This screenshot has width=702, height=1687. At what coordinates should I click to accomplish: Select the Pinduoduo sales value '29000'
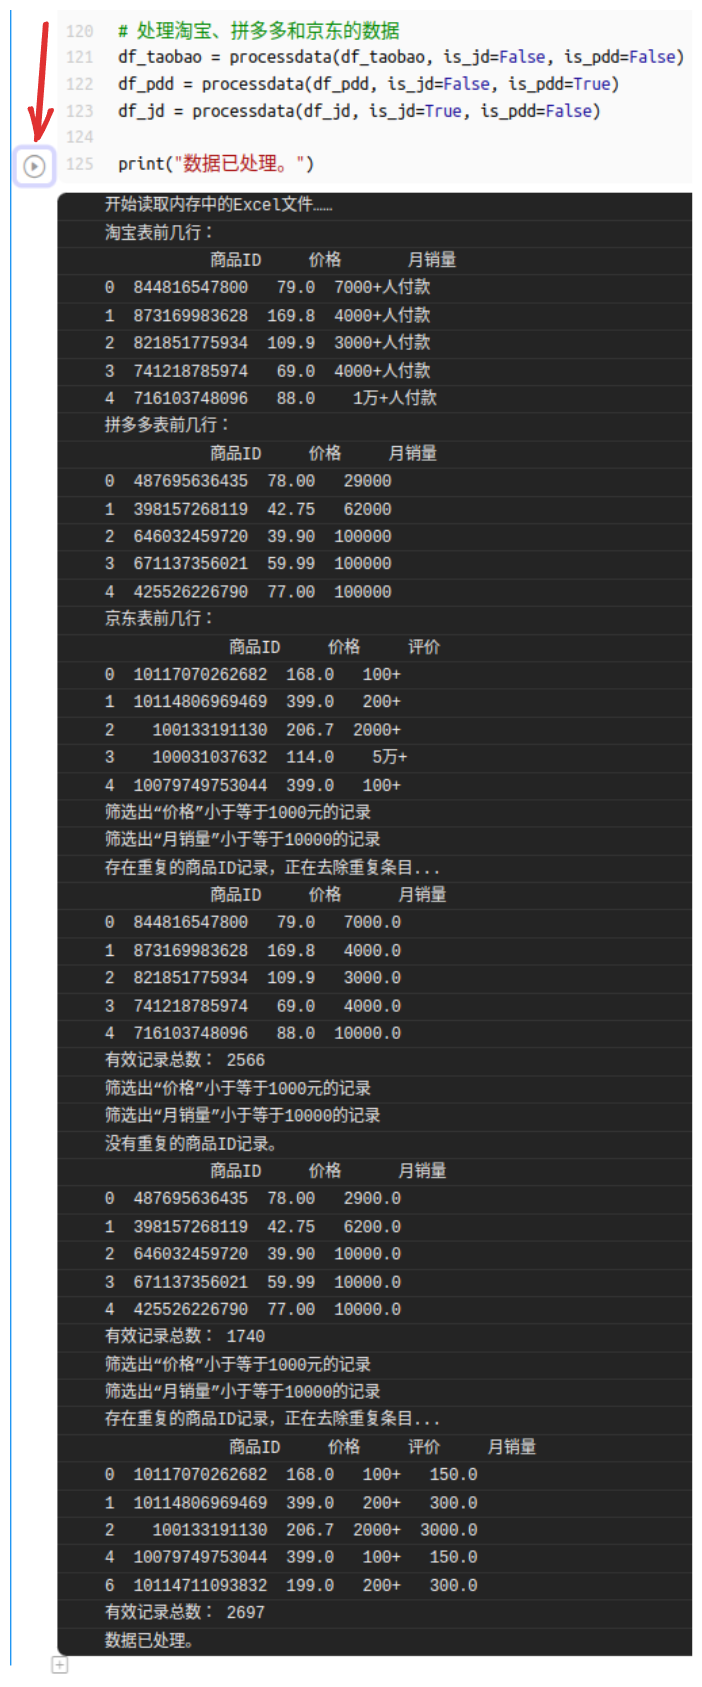tap(367, 481)
